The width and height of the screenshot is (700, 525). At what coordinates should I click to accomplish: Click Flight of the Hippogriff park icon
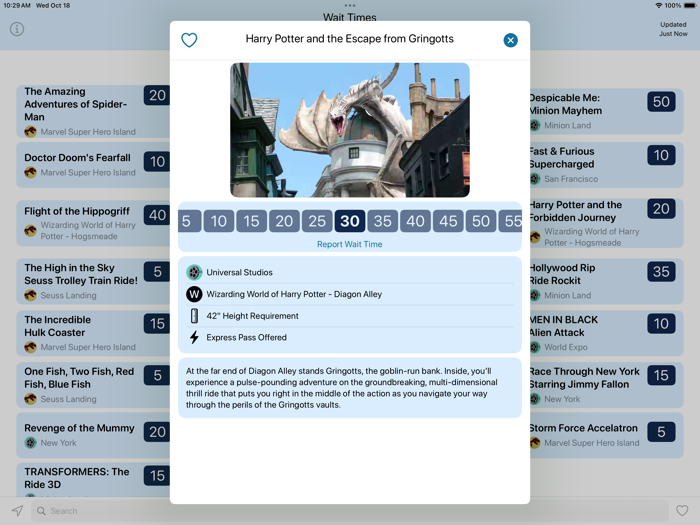coord(30,230)
